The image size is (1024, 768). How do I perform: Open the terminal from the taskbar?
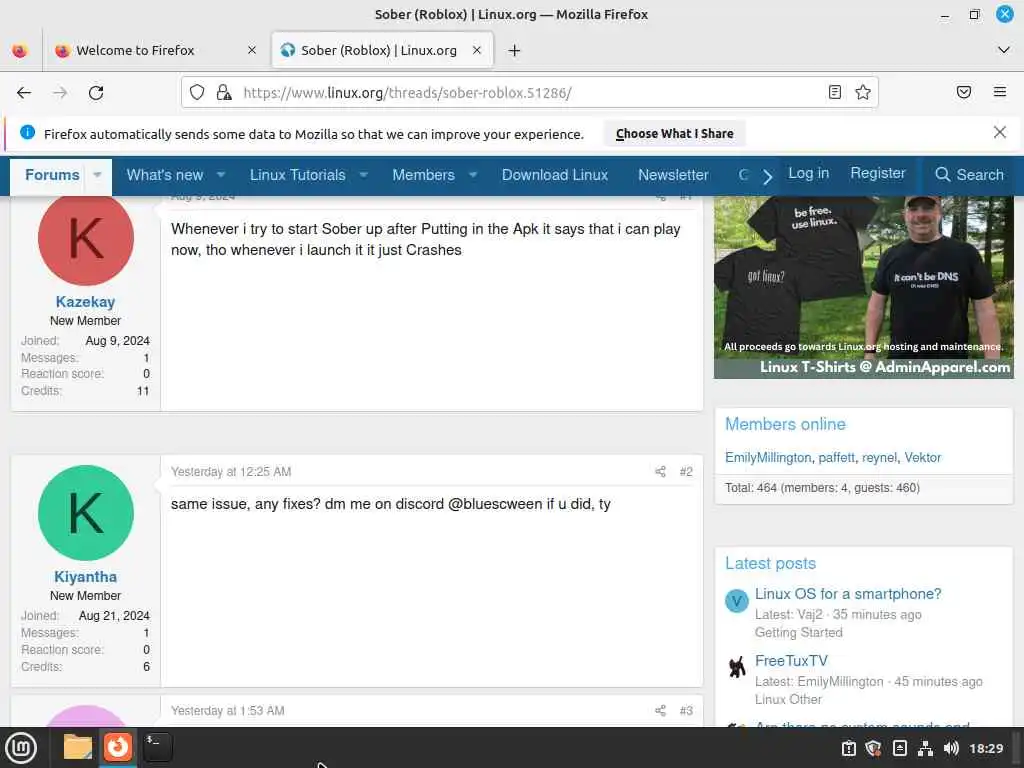[157, 747]
